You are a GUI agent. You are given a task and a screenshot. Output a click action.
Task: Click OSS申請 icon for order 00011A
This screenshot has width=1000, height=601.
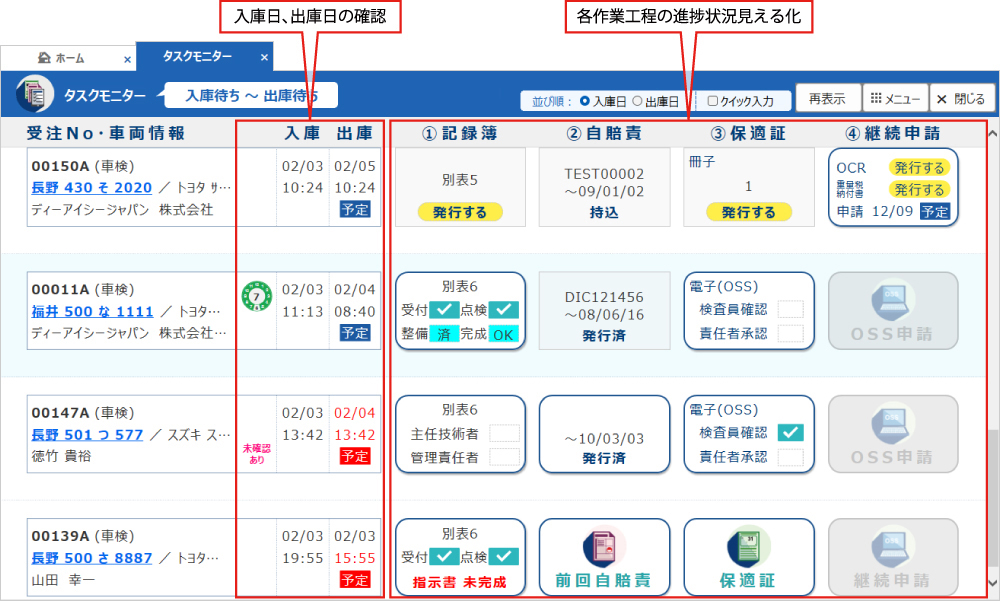point(893,310)
